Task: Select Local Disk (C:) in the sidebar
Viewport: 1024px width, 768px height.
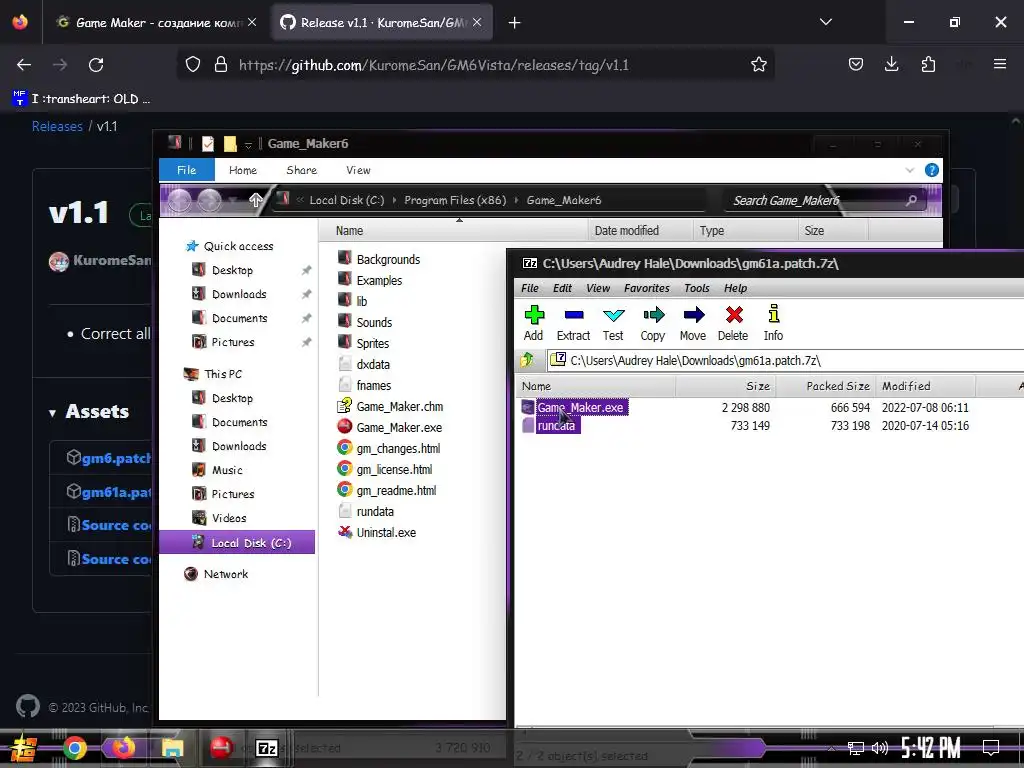Action: [237, 543]
